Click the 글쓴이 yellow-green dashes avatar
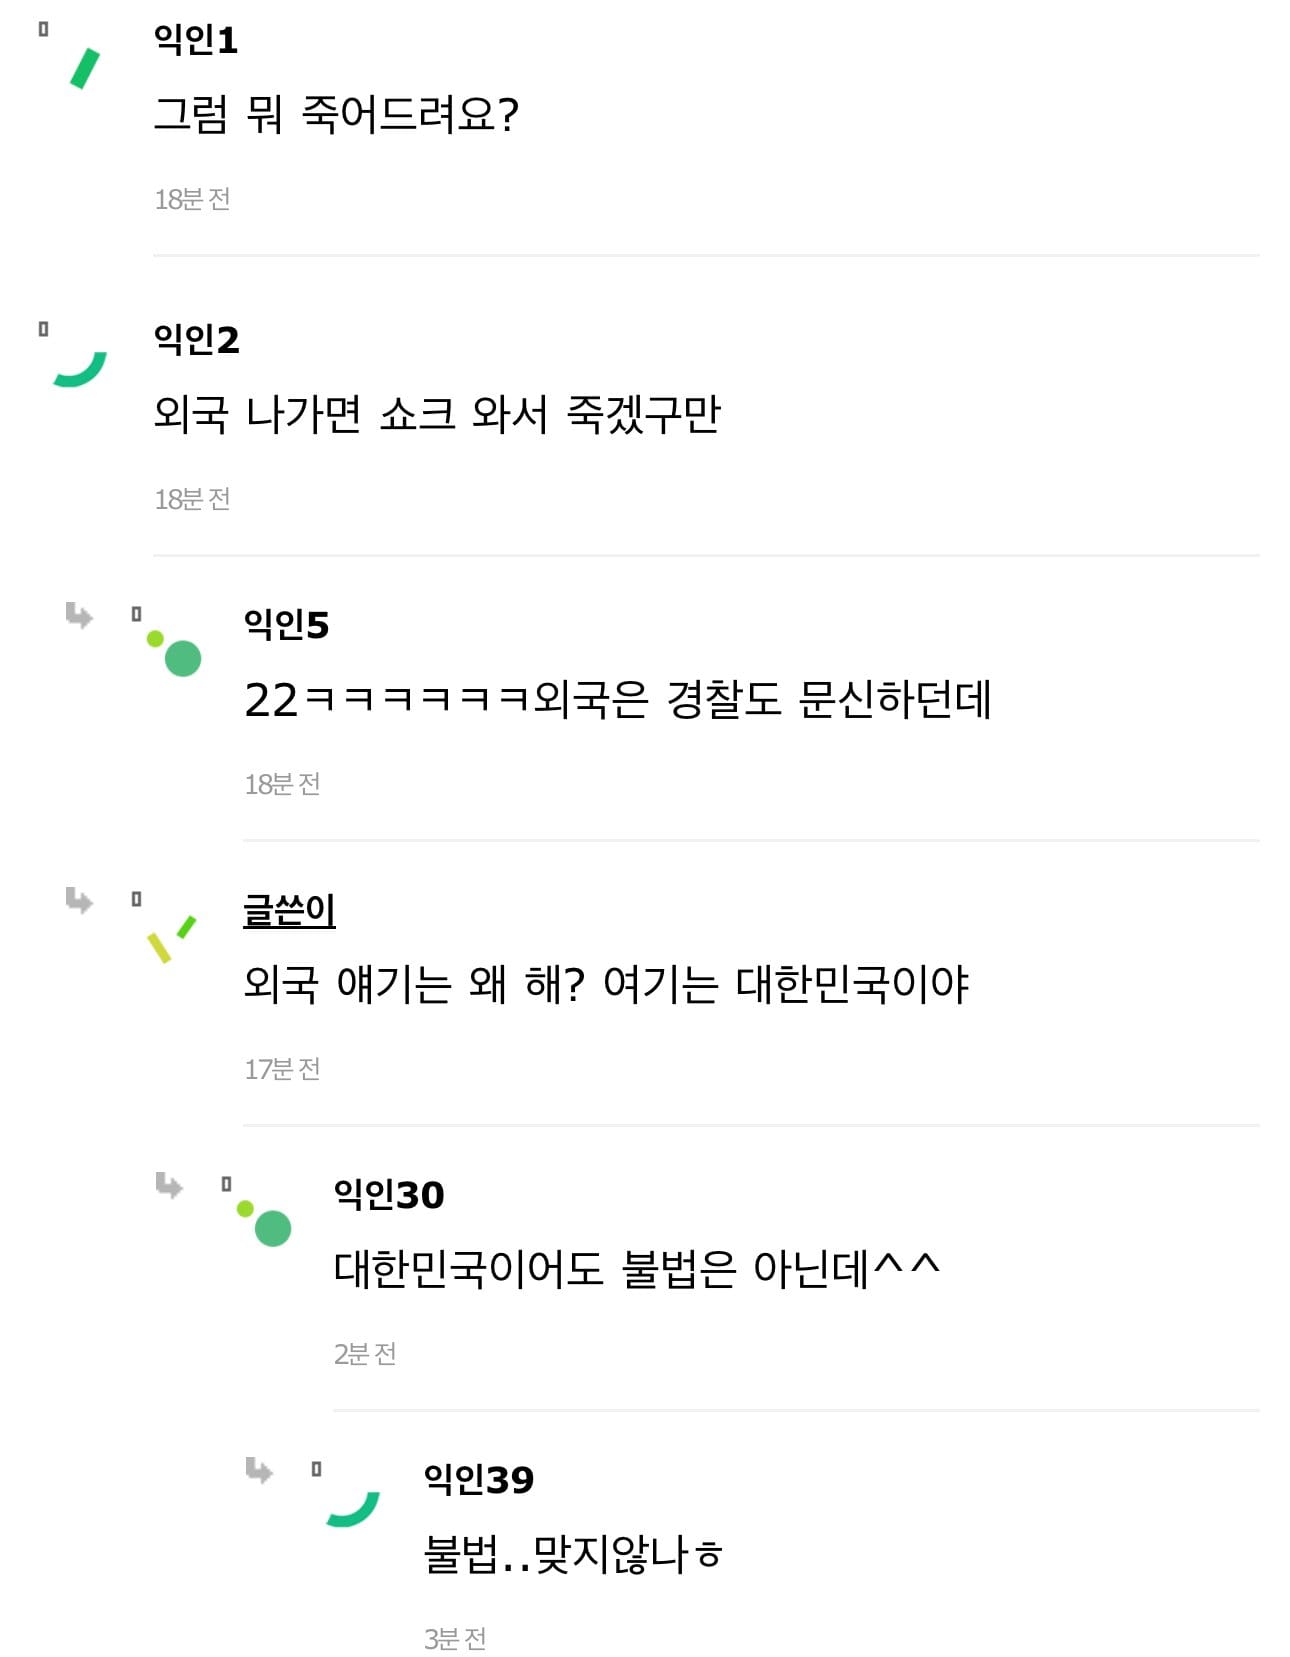This screenshot has width=1290, height=1657. (x=171, y=938)
